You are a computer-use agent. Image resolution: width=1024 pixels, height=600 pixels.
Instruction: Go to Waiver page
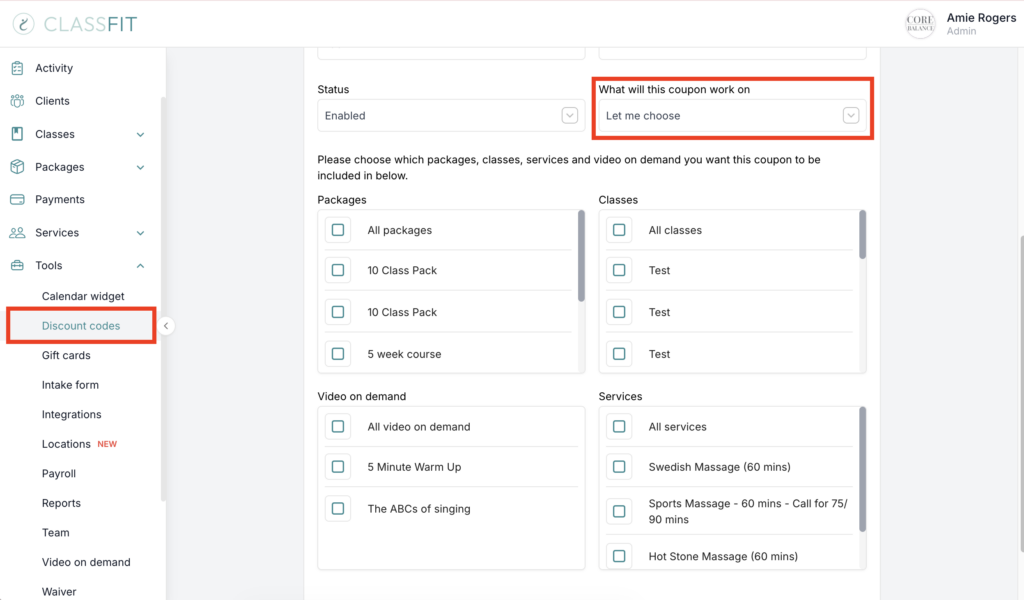(59, 592)
